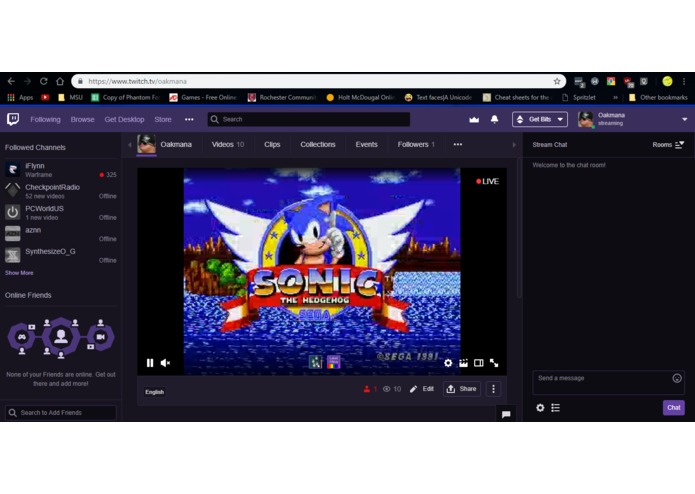Open aznn followed channel
This screenshot has width=695, height=494.
[61, 234]
